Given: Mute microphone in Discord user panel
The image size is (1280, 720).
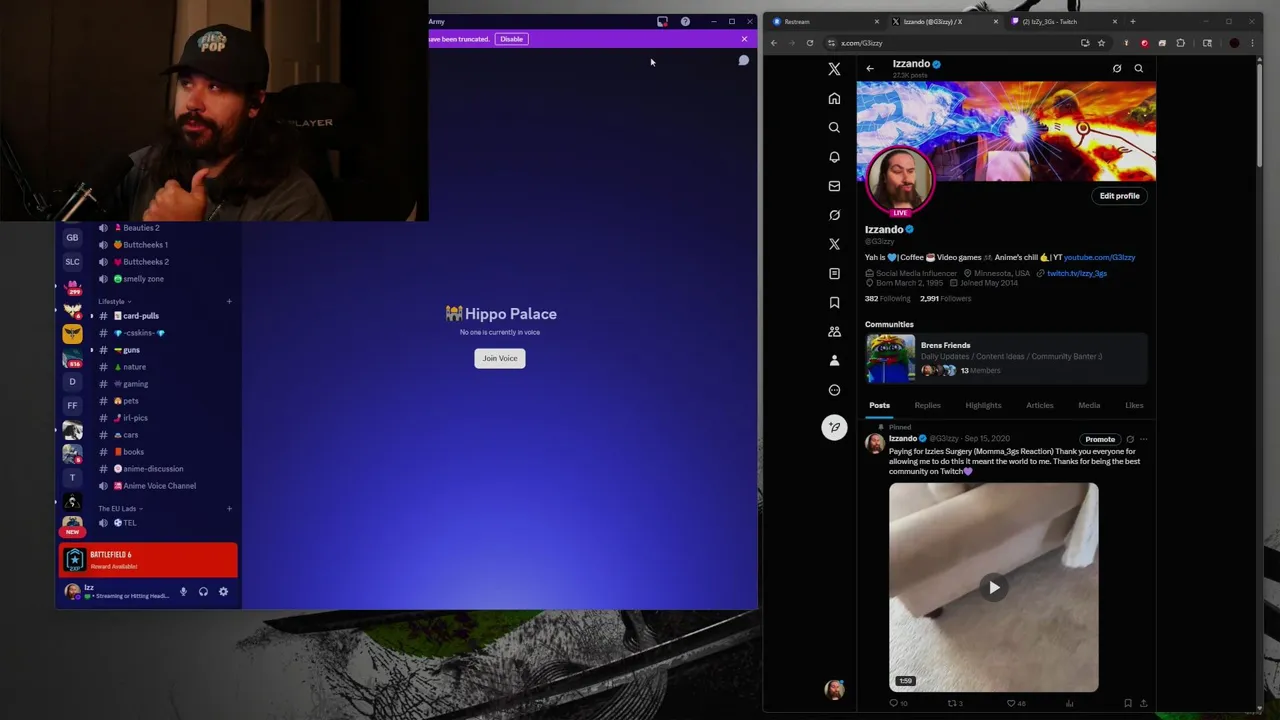Looking at the screenshot, I should [x=183, y=592].
